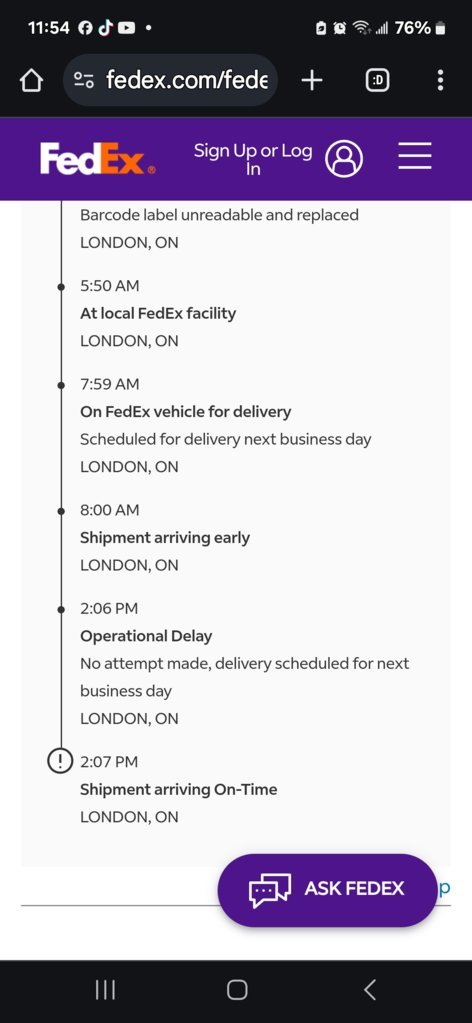Open the FedEx hamburger menu
The image size is (472, 1023).
point(415,156)
